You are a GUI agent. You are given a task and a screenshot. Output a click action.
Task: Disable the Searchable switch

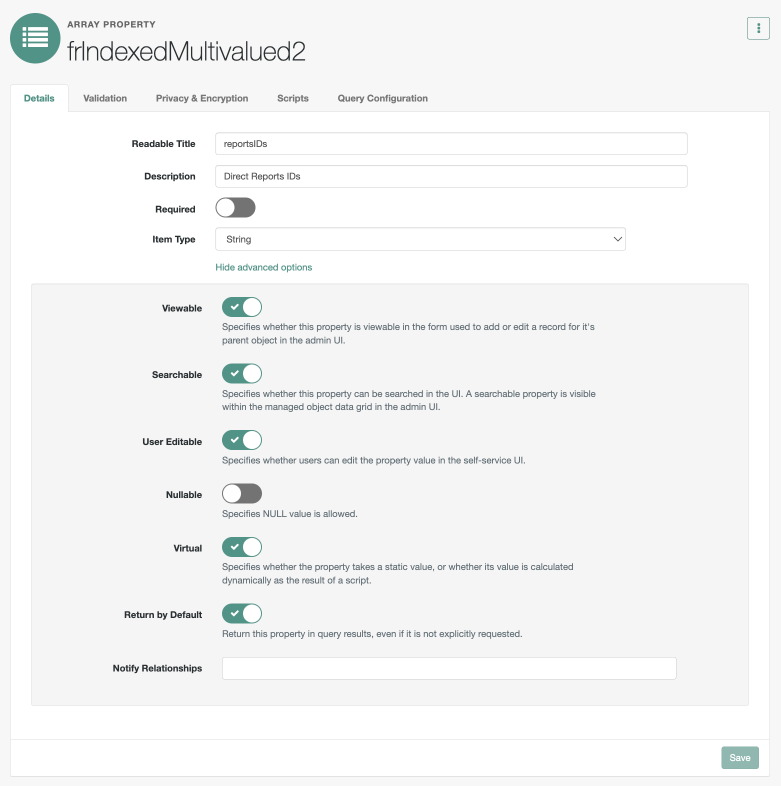click(x=242, y=373)
